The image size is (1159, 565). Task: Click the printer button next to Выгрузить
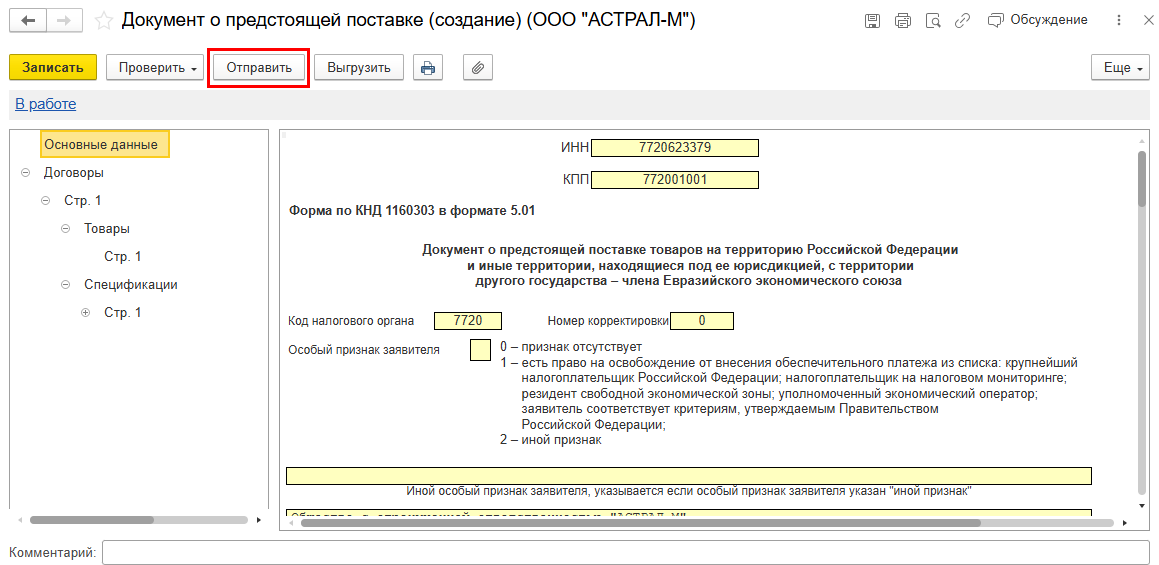click(x=428, y=68)
